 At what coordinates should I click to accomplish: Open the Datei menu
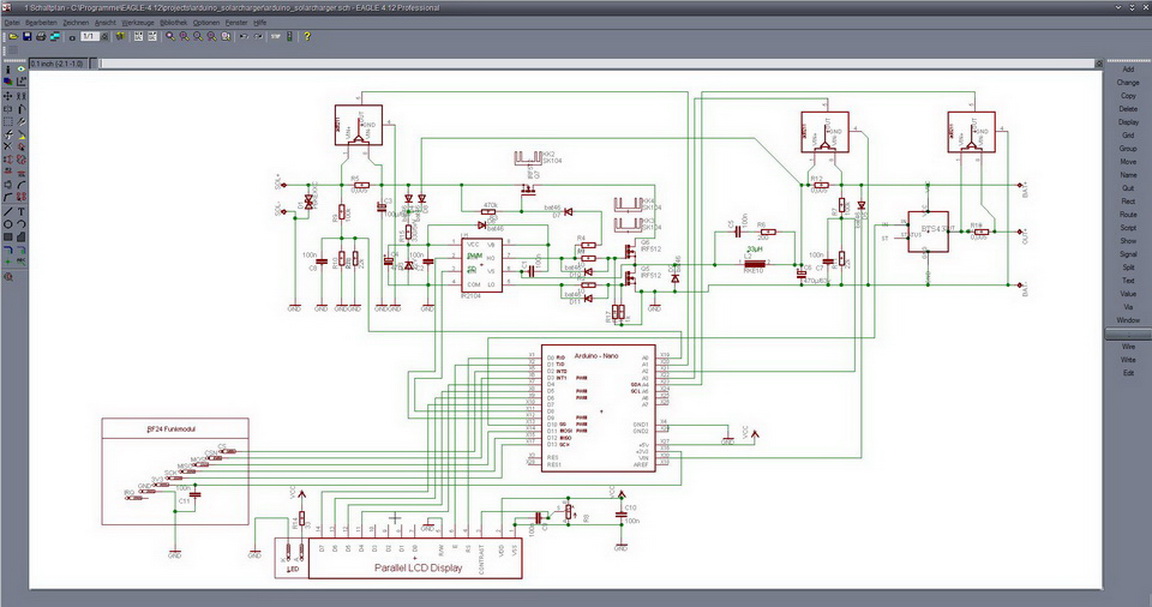click(x=12, y=21)
